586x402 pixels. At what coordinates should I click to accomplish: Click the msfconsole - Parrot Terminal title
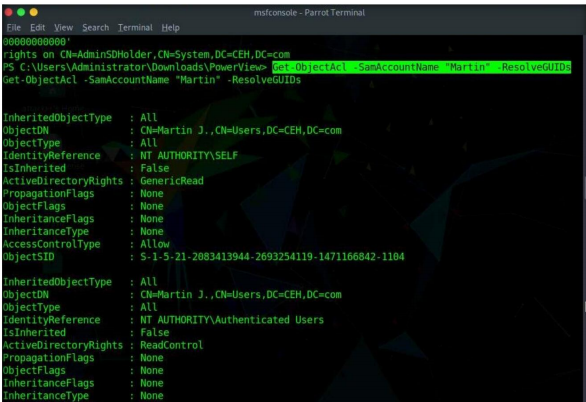click(309, 13)
